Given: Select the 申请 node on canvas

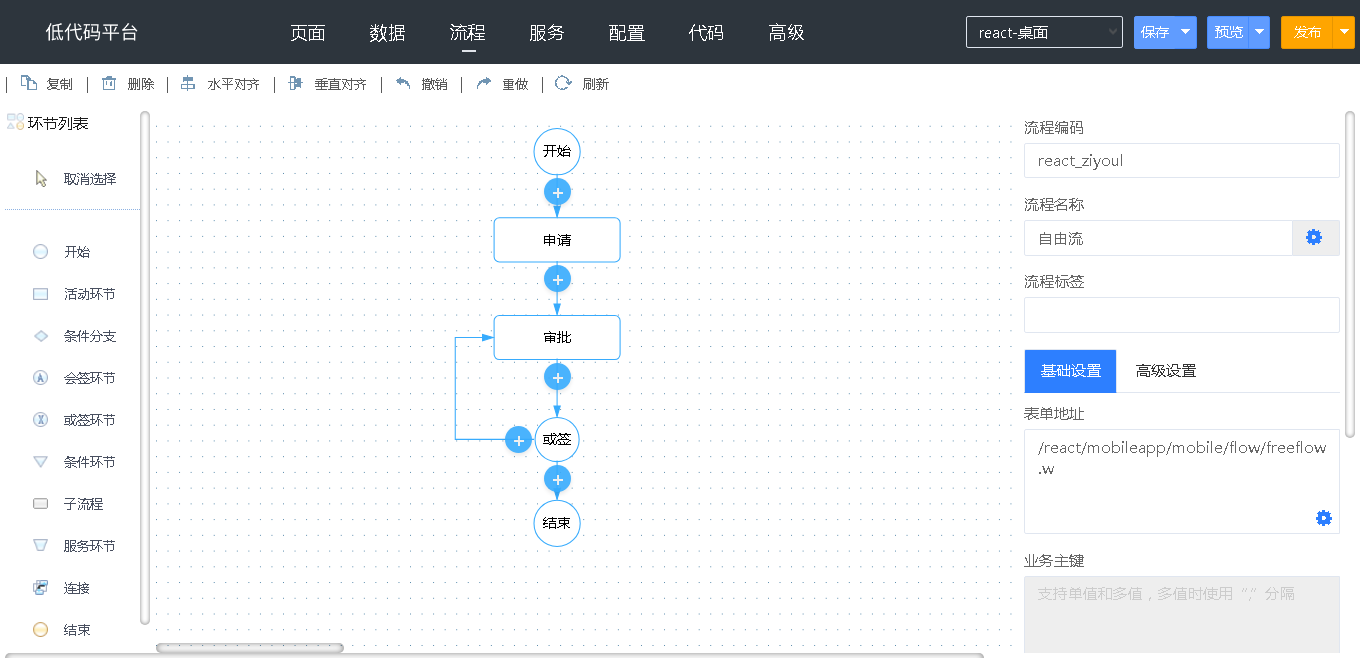Looking at the screenshot, I should tap(557, 240).
